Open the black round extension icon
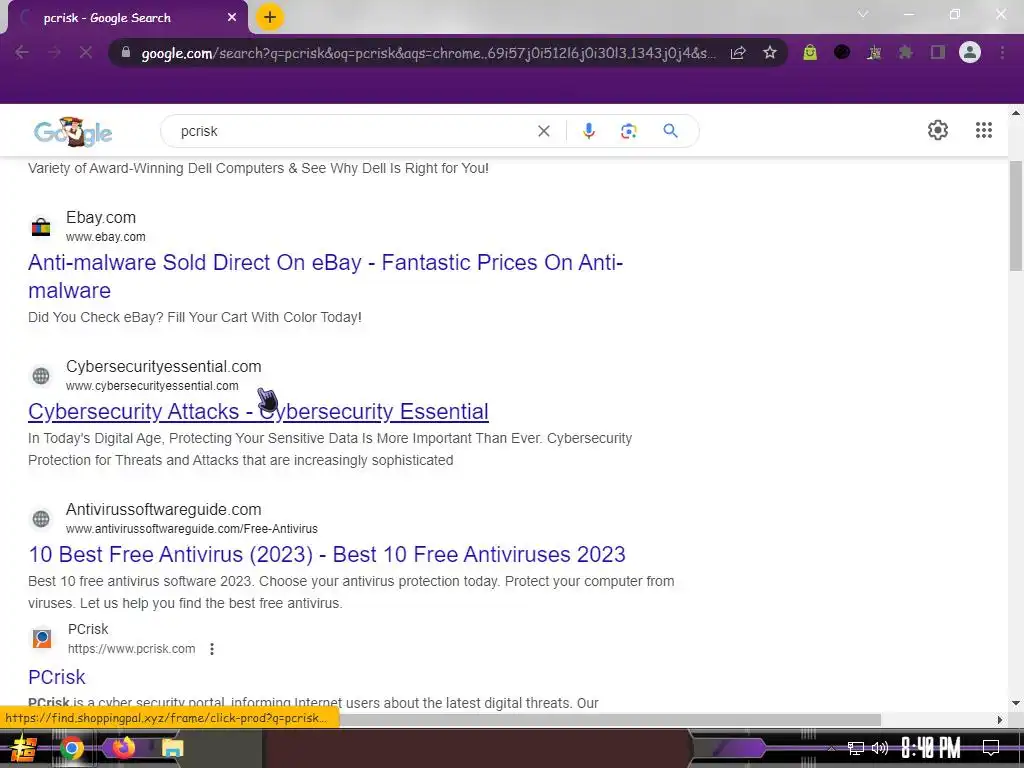Screen dimensions: 1024x768 pyautogui.click(x=842, y=52)
